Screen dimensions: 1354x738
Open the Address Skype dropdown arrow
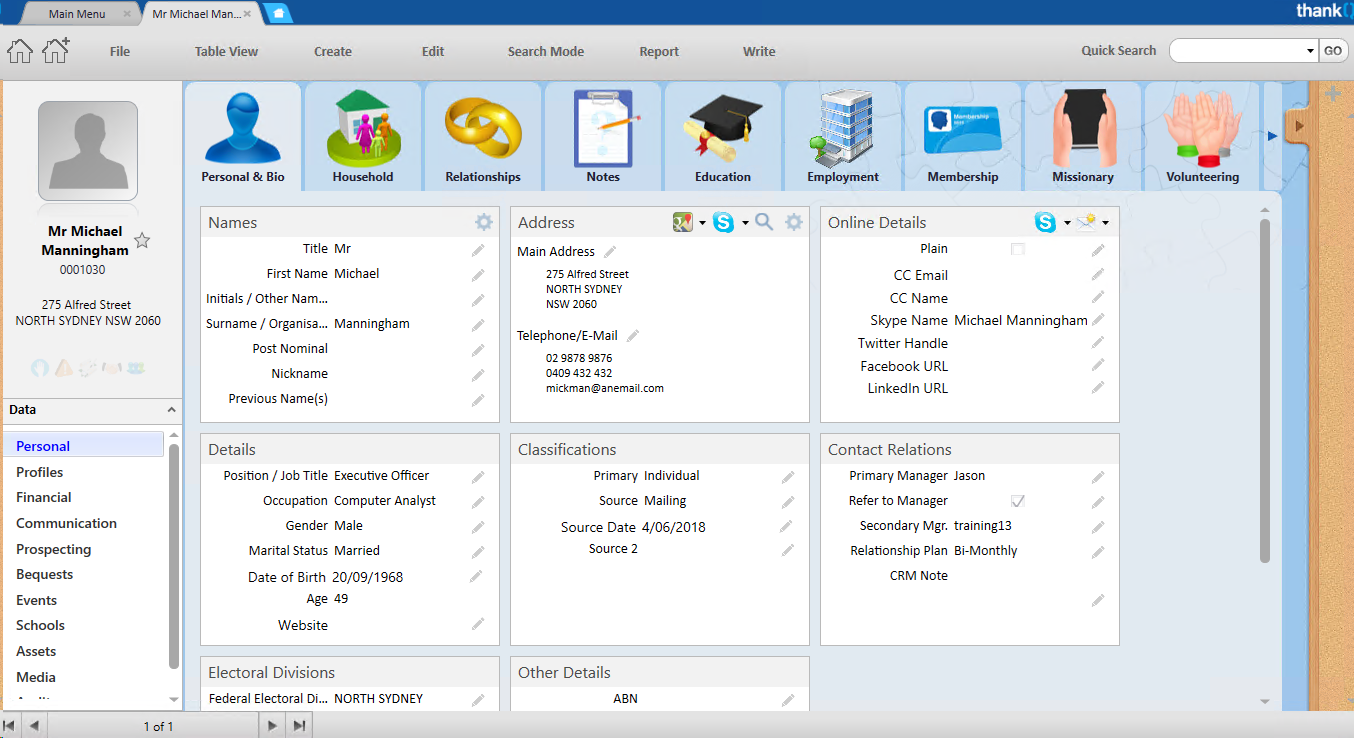(745, 223)
